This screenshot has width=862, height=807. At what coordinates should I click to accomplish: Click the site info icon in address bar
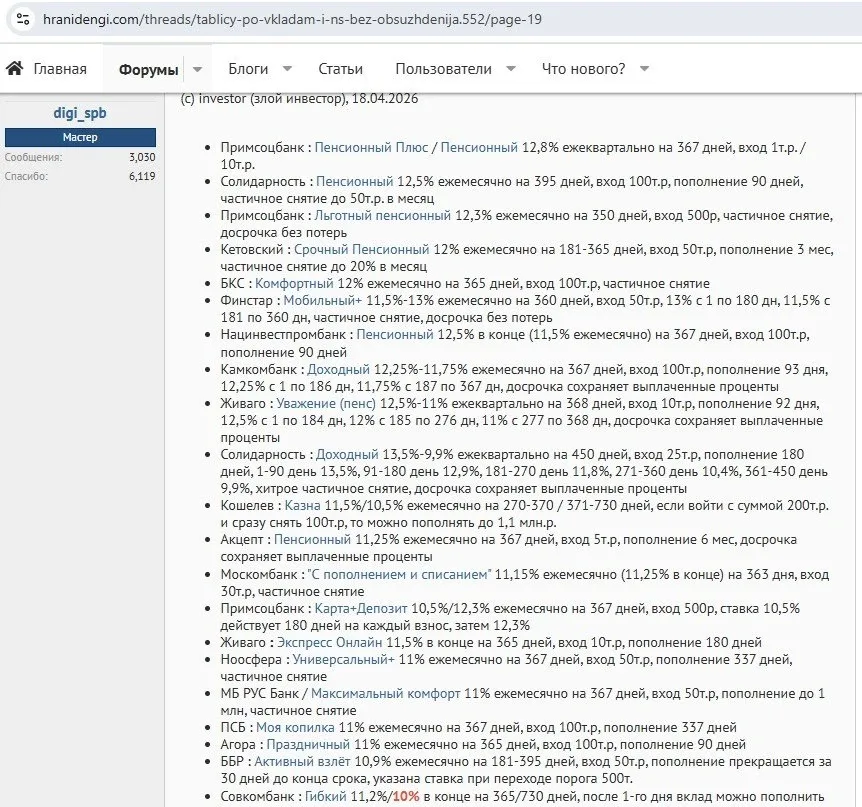click(x=22, y=18)
